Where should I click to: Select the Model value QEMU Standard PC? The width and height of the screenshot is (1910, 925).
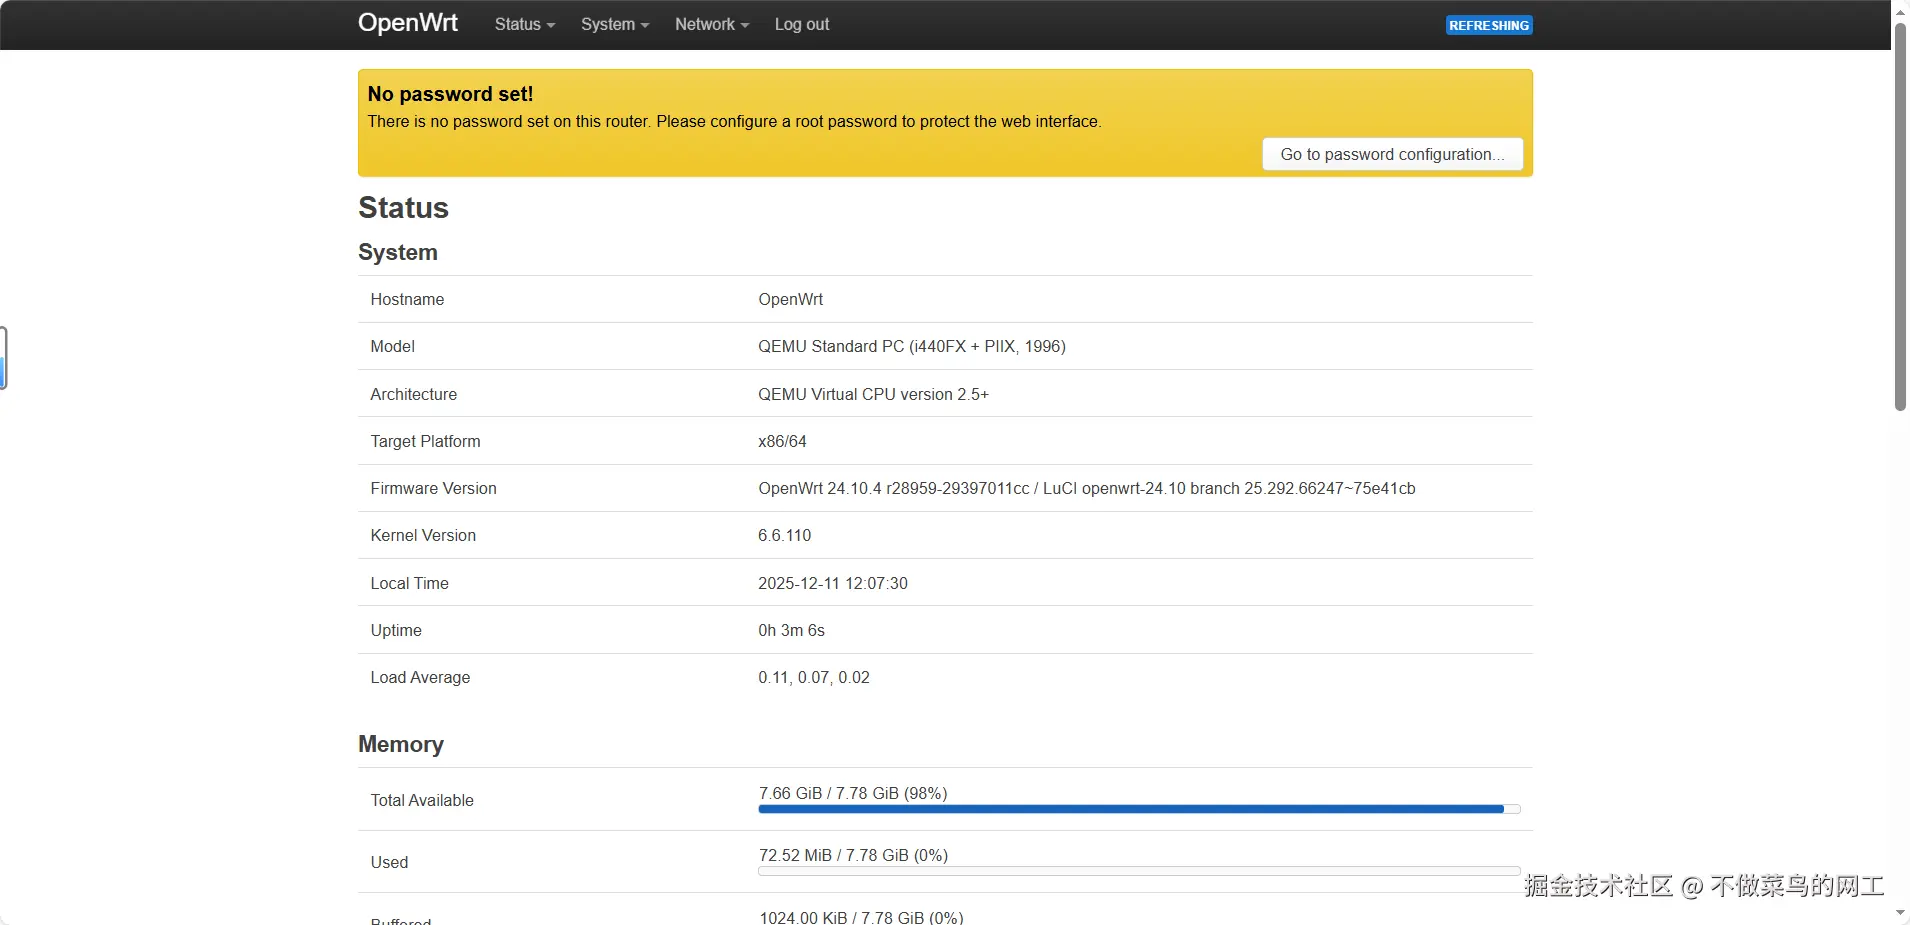point(912,346)
